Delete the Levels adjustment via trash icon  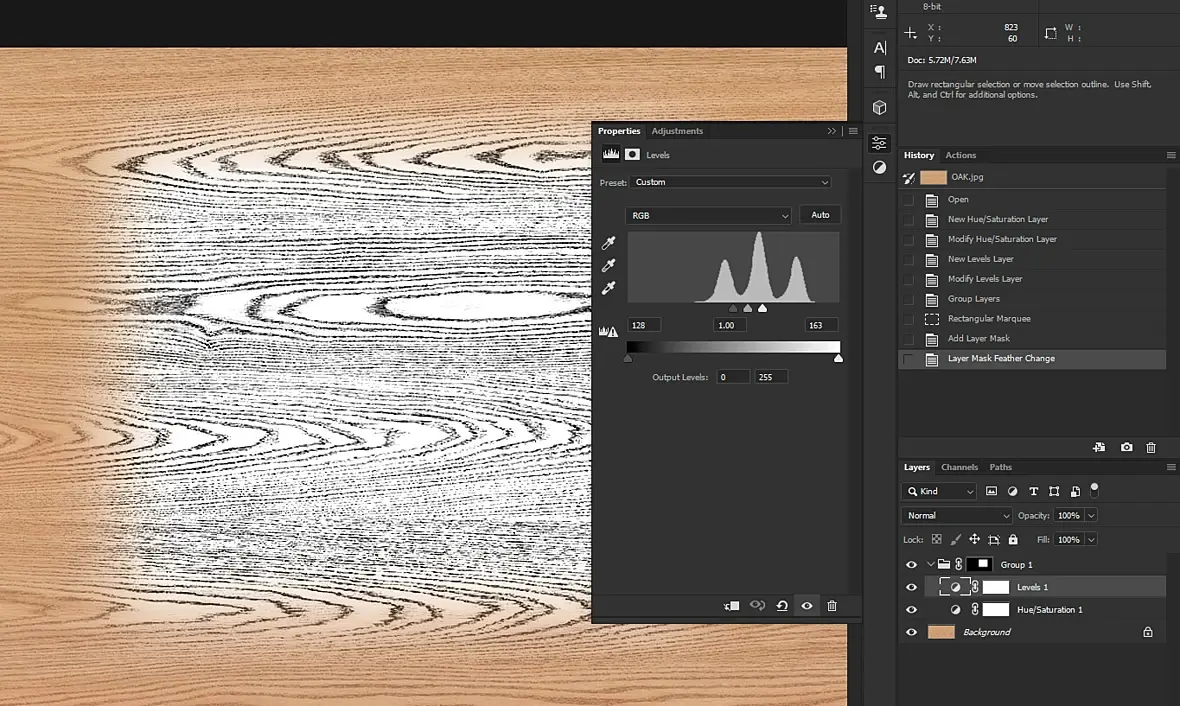click(832, 606)
